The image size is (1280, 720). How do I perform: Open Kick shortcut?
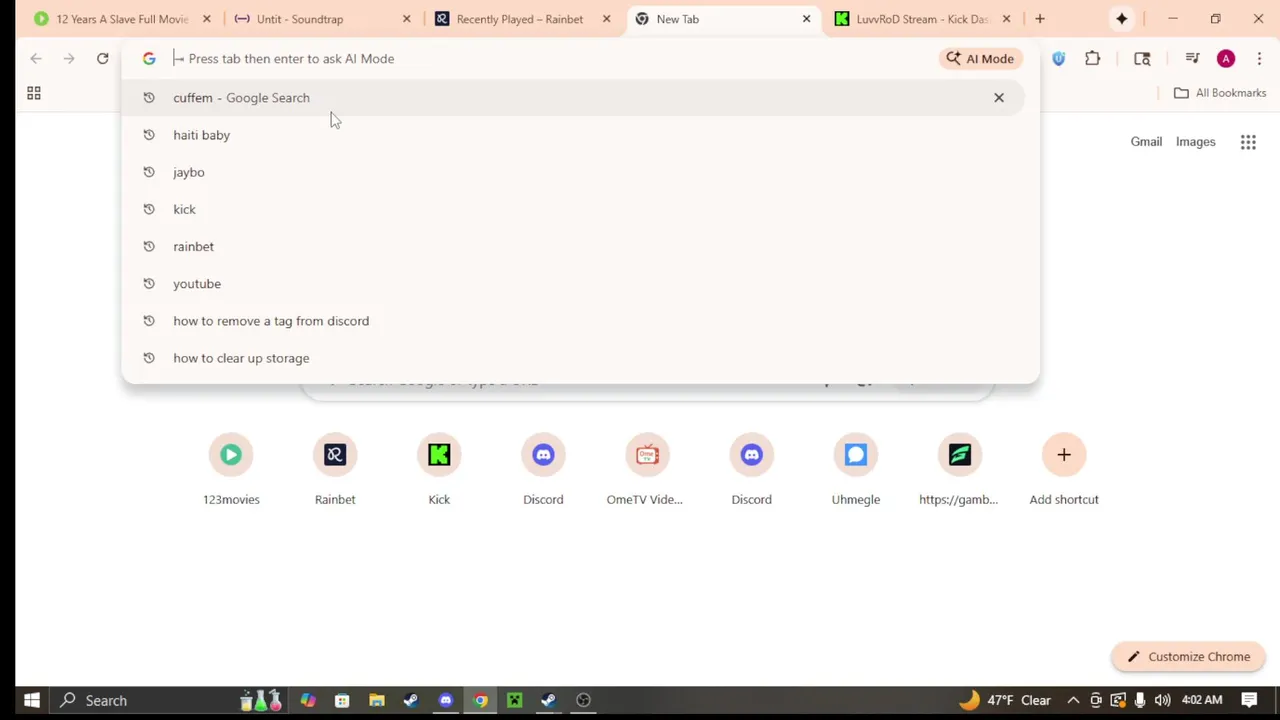click(439, 472)
